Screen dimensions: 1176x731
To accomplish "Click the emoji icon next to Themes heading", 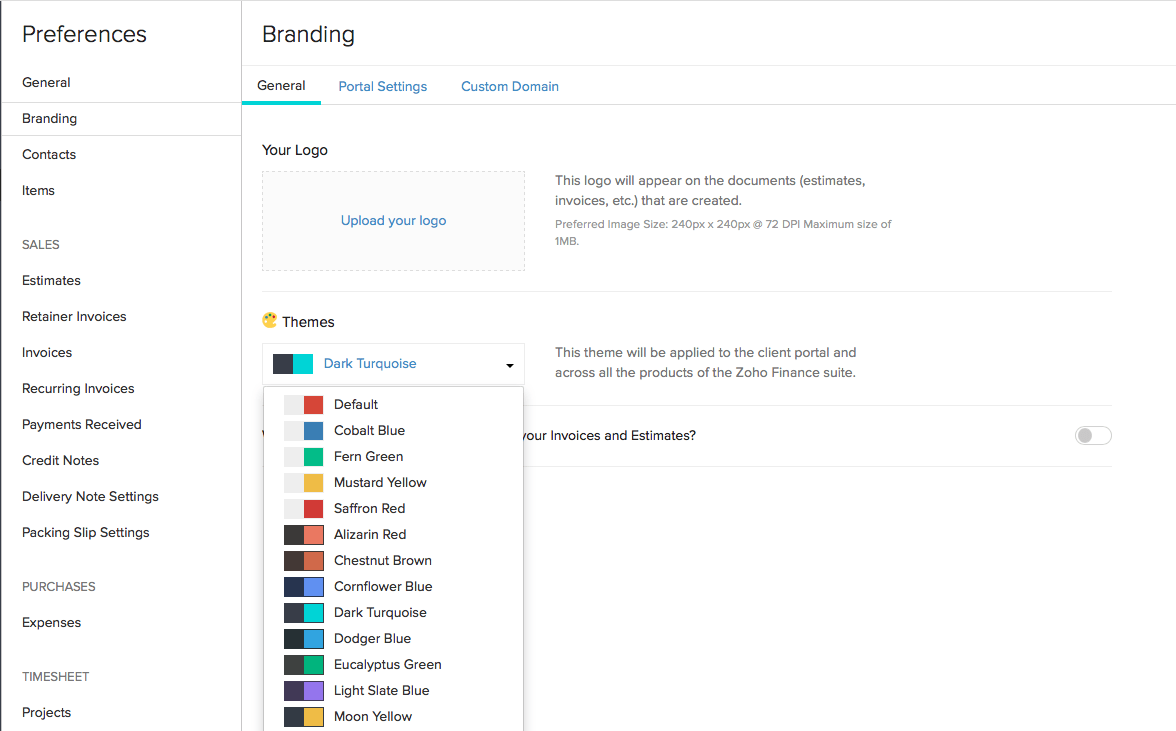I will pos(268,320).
